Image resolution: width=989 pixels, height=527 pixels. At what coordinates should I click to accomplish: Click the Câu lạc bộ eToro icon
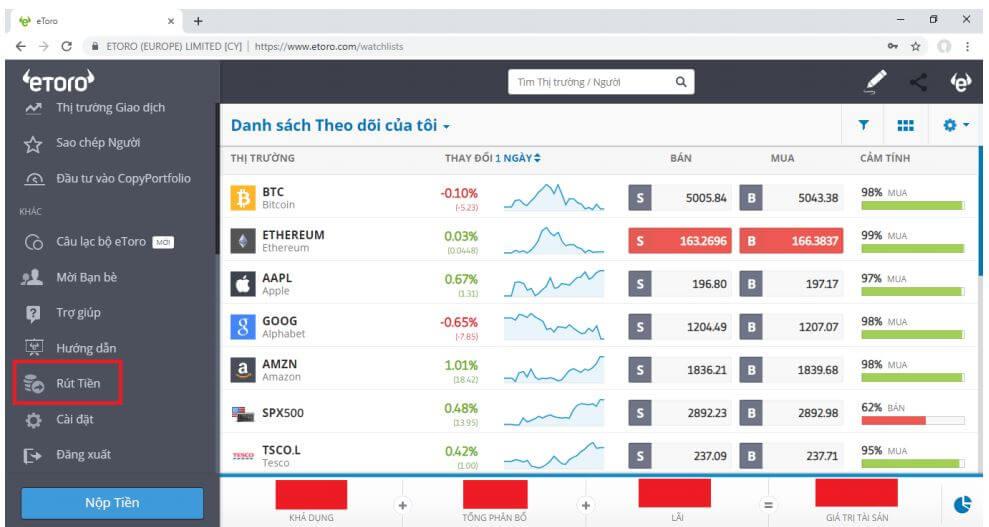point(33,243)
